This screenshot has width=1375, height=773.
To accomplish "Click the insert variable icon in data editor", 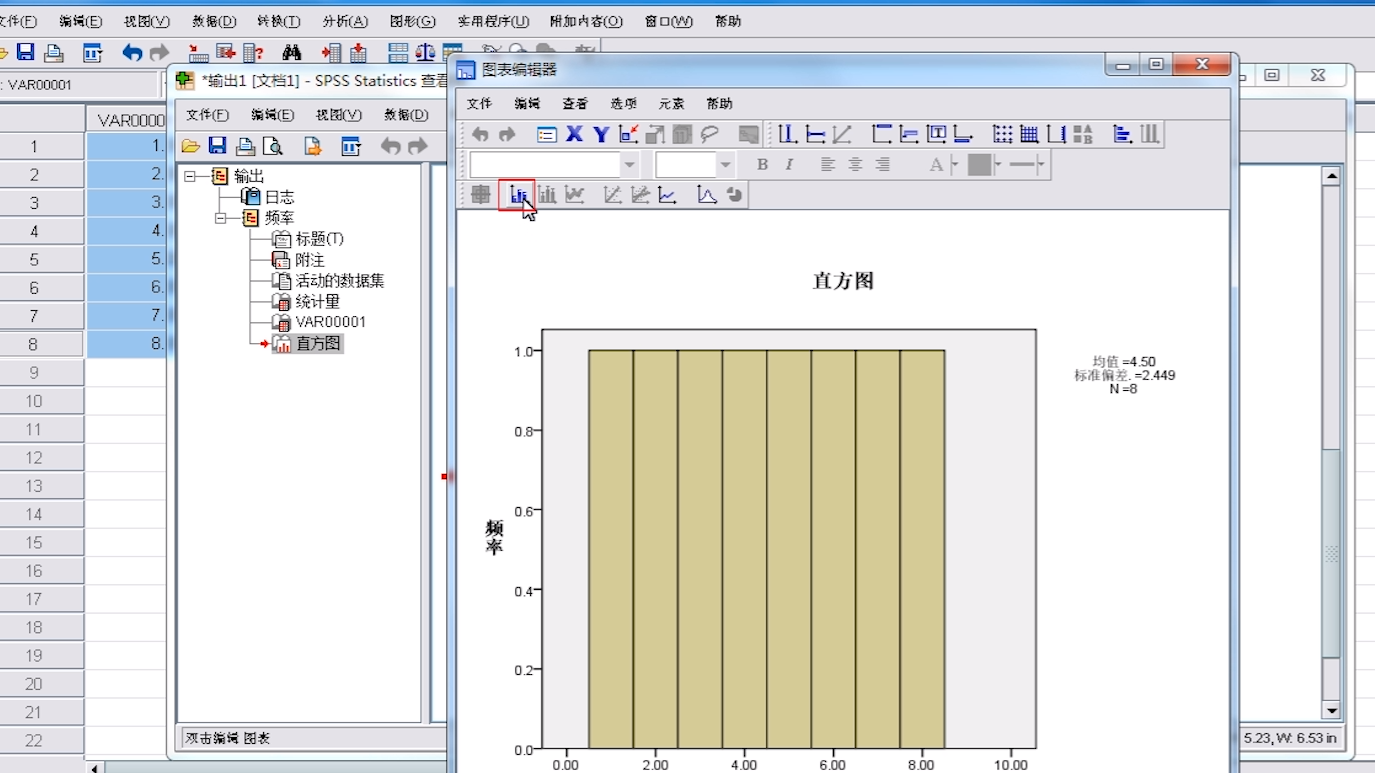I will click(358, 53).
